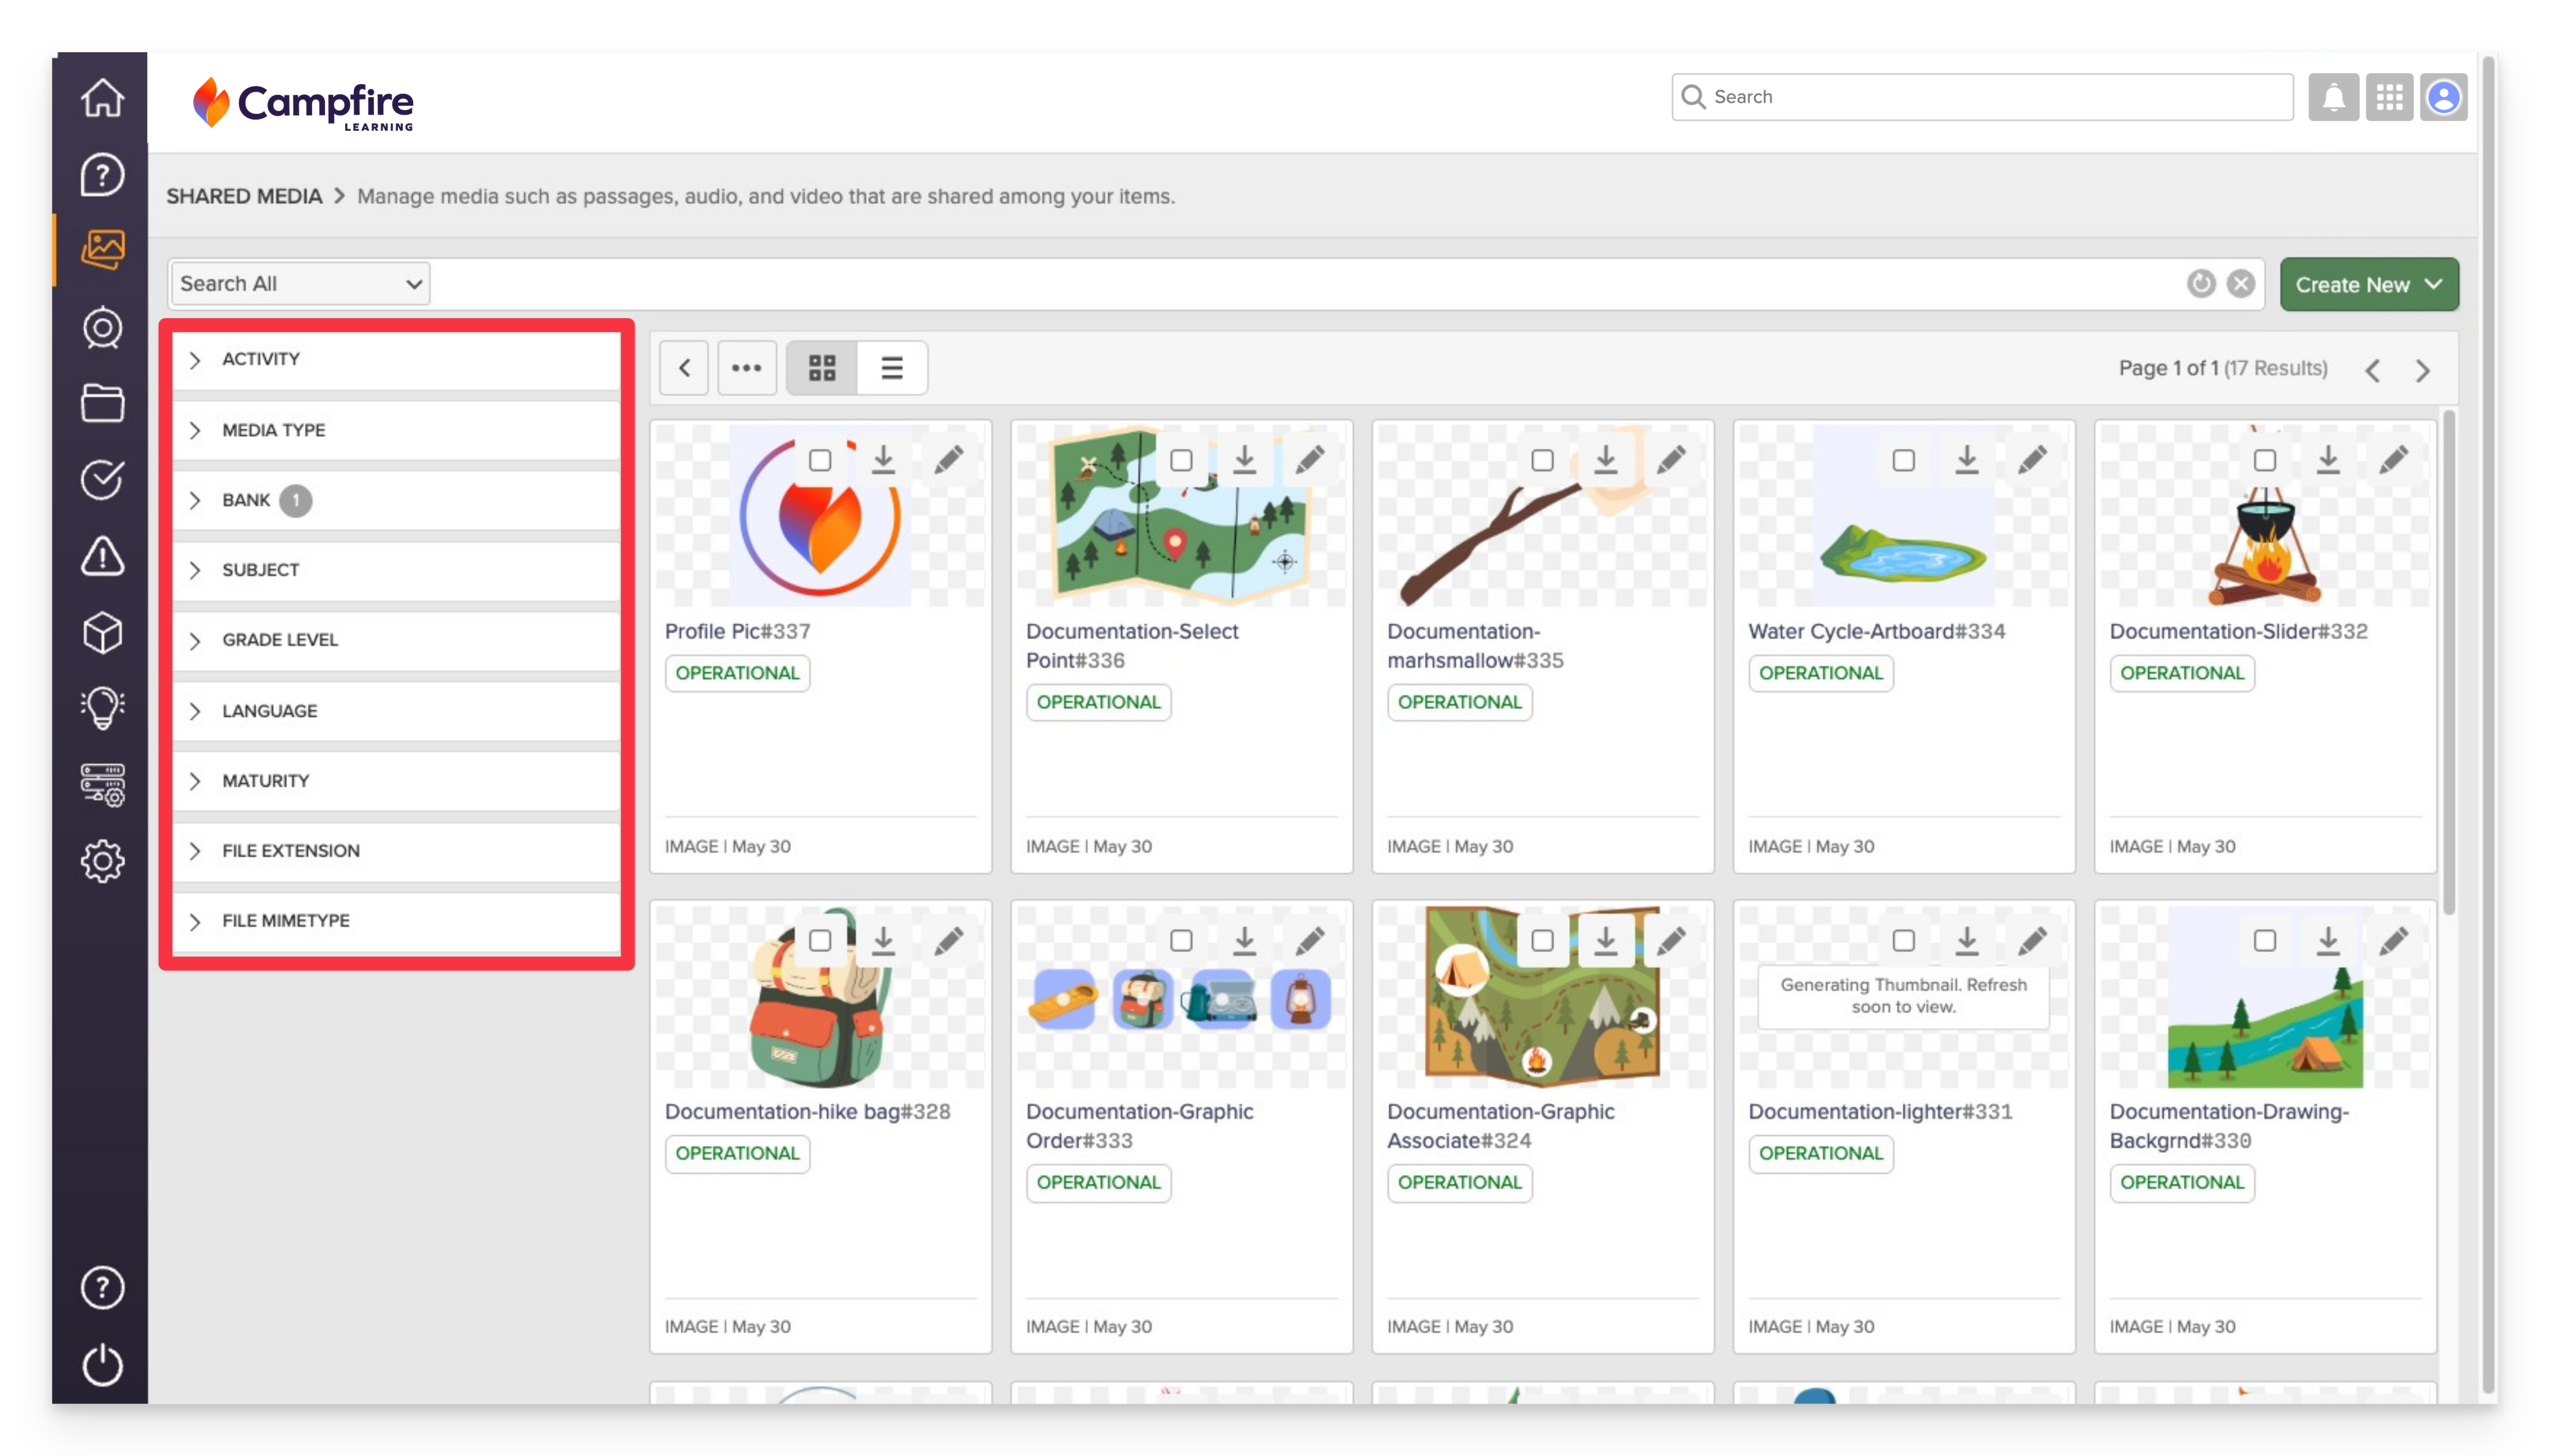This screenshot has width=2551, height=1456.
Task: Open the lightbulb icon in sidebar
Action: tap(102, 708)
